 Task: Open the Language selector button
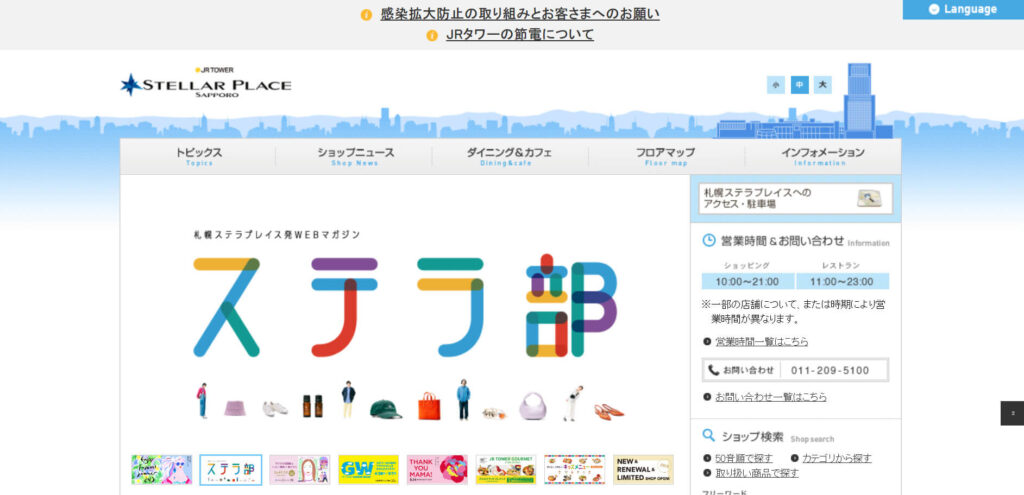click(963, 9)
